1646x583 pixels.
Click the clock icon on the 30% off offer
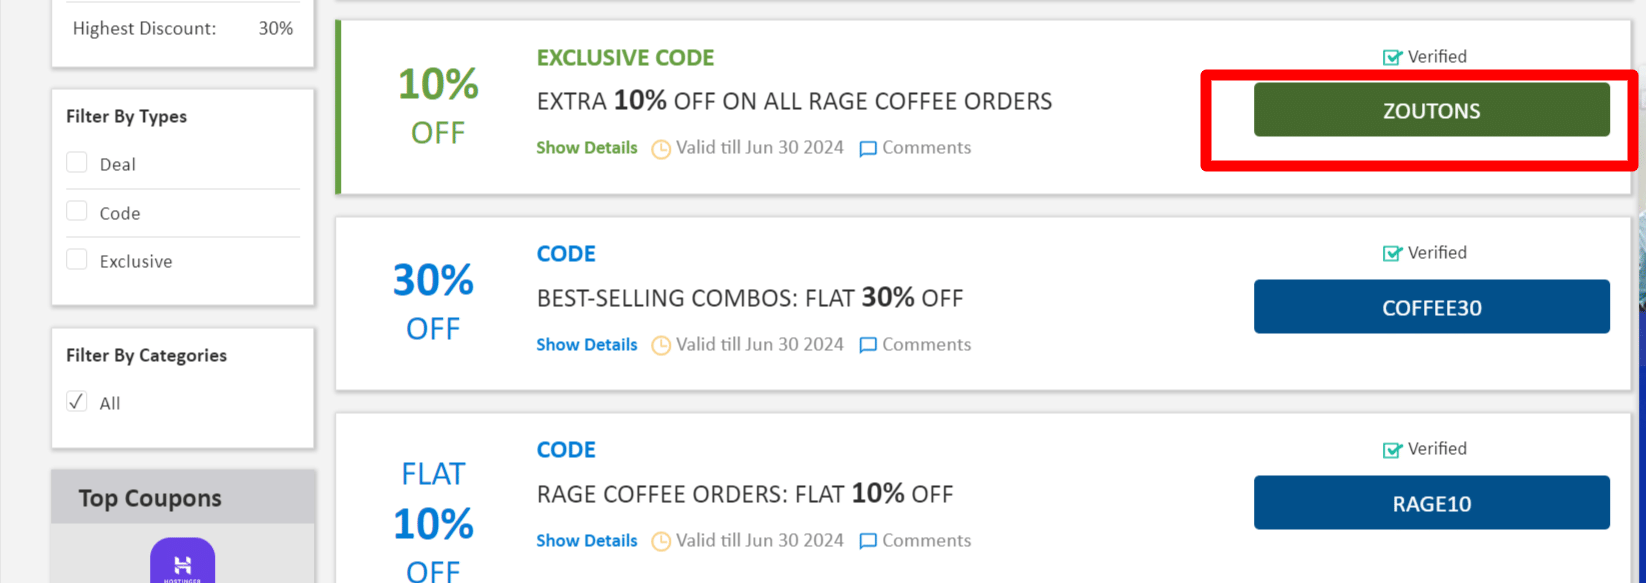pyautogui.click(x=661, y=345)
